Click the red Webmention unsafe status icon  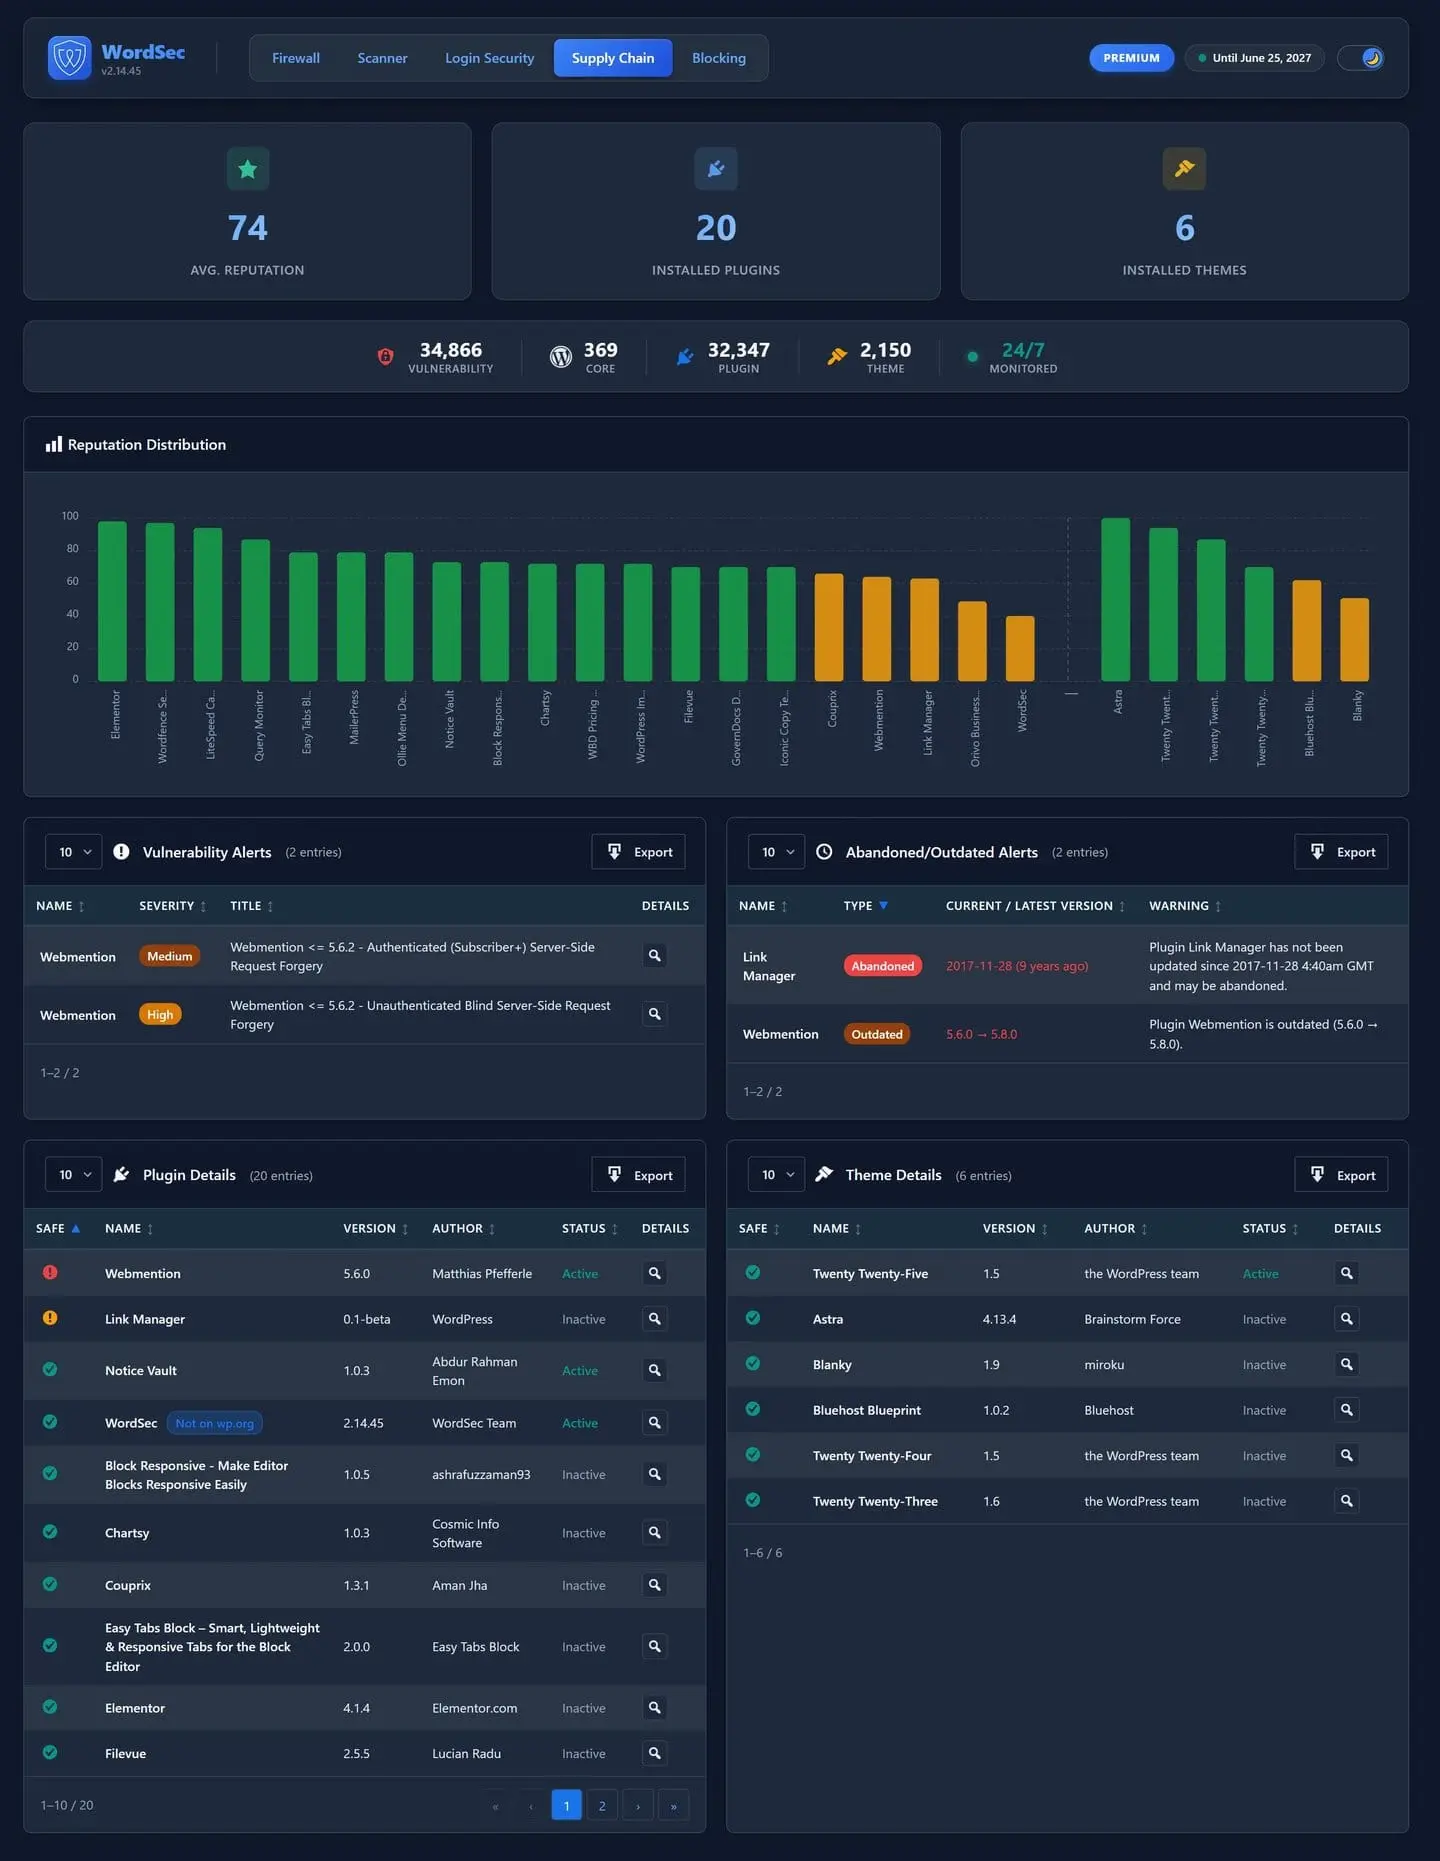(x=50, y=1273)
